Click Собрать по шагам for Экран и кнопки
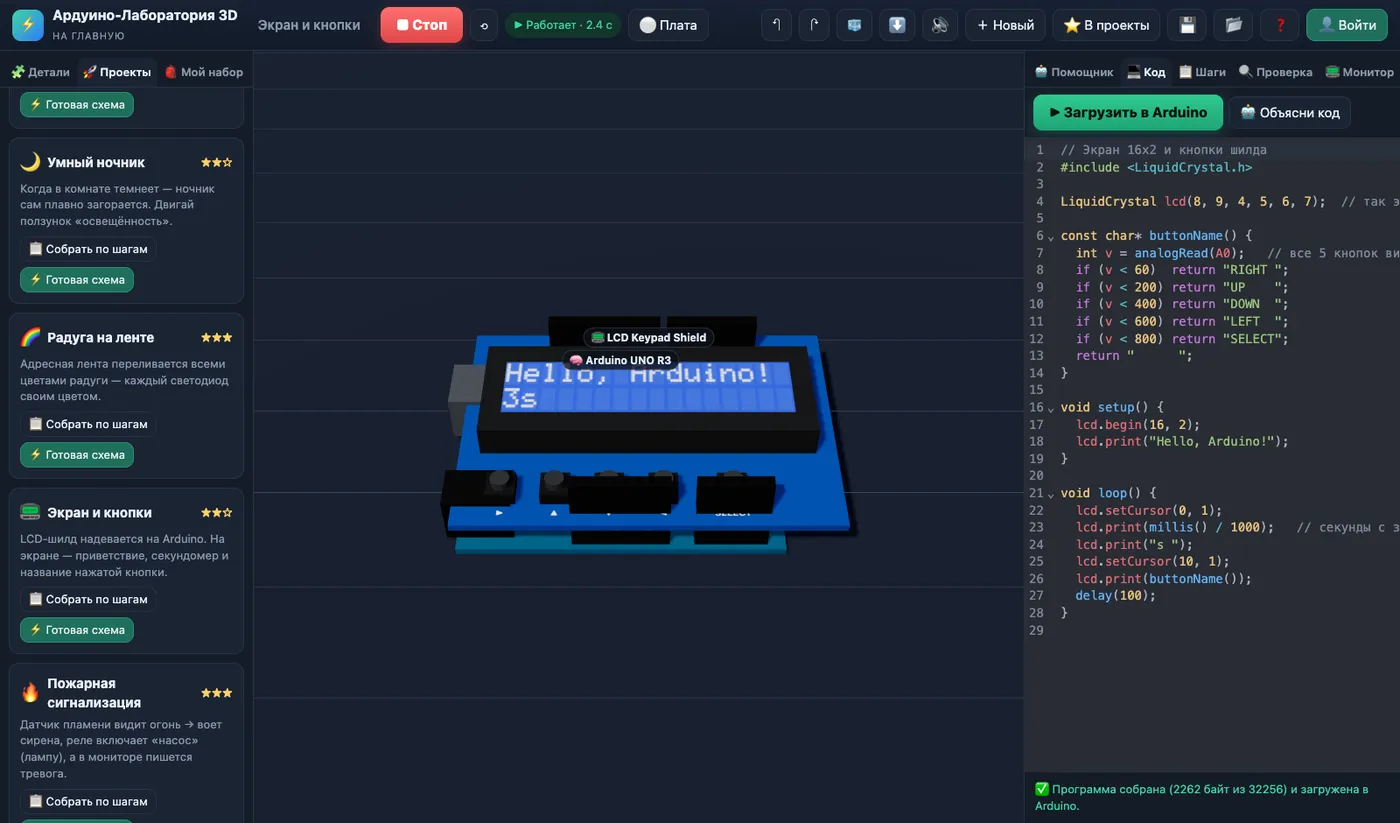This screenshot has width=1400, height=823. pos(88,599)
